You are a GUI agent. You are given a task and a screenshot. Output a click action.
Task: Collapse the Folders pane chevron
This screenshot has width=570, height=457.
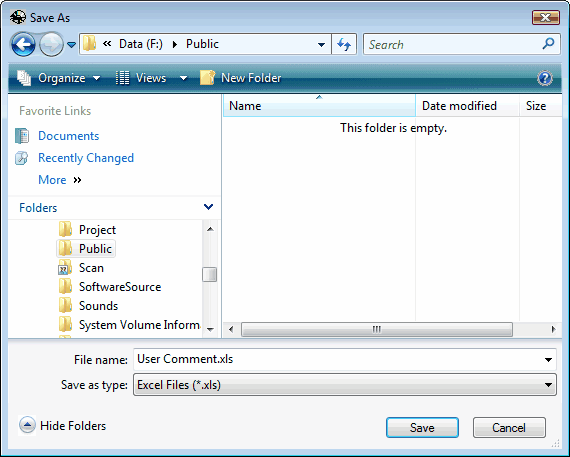[x=208, y=207]
